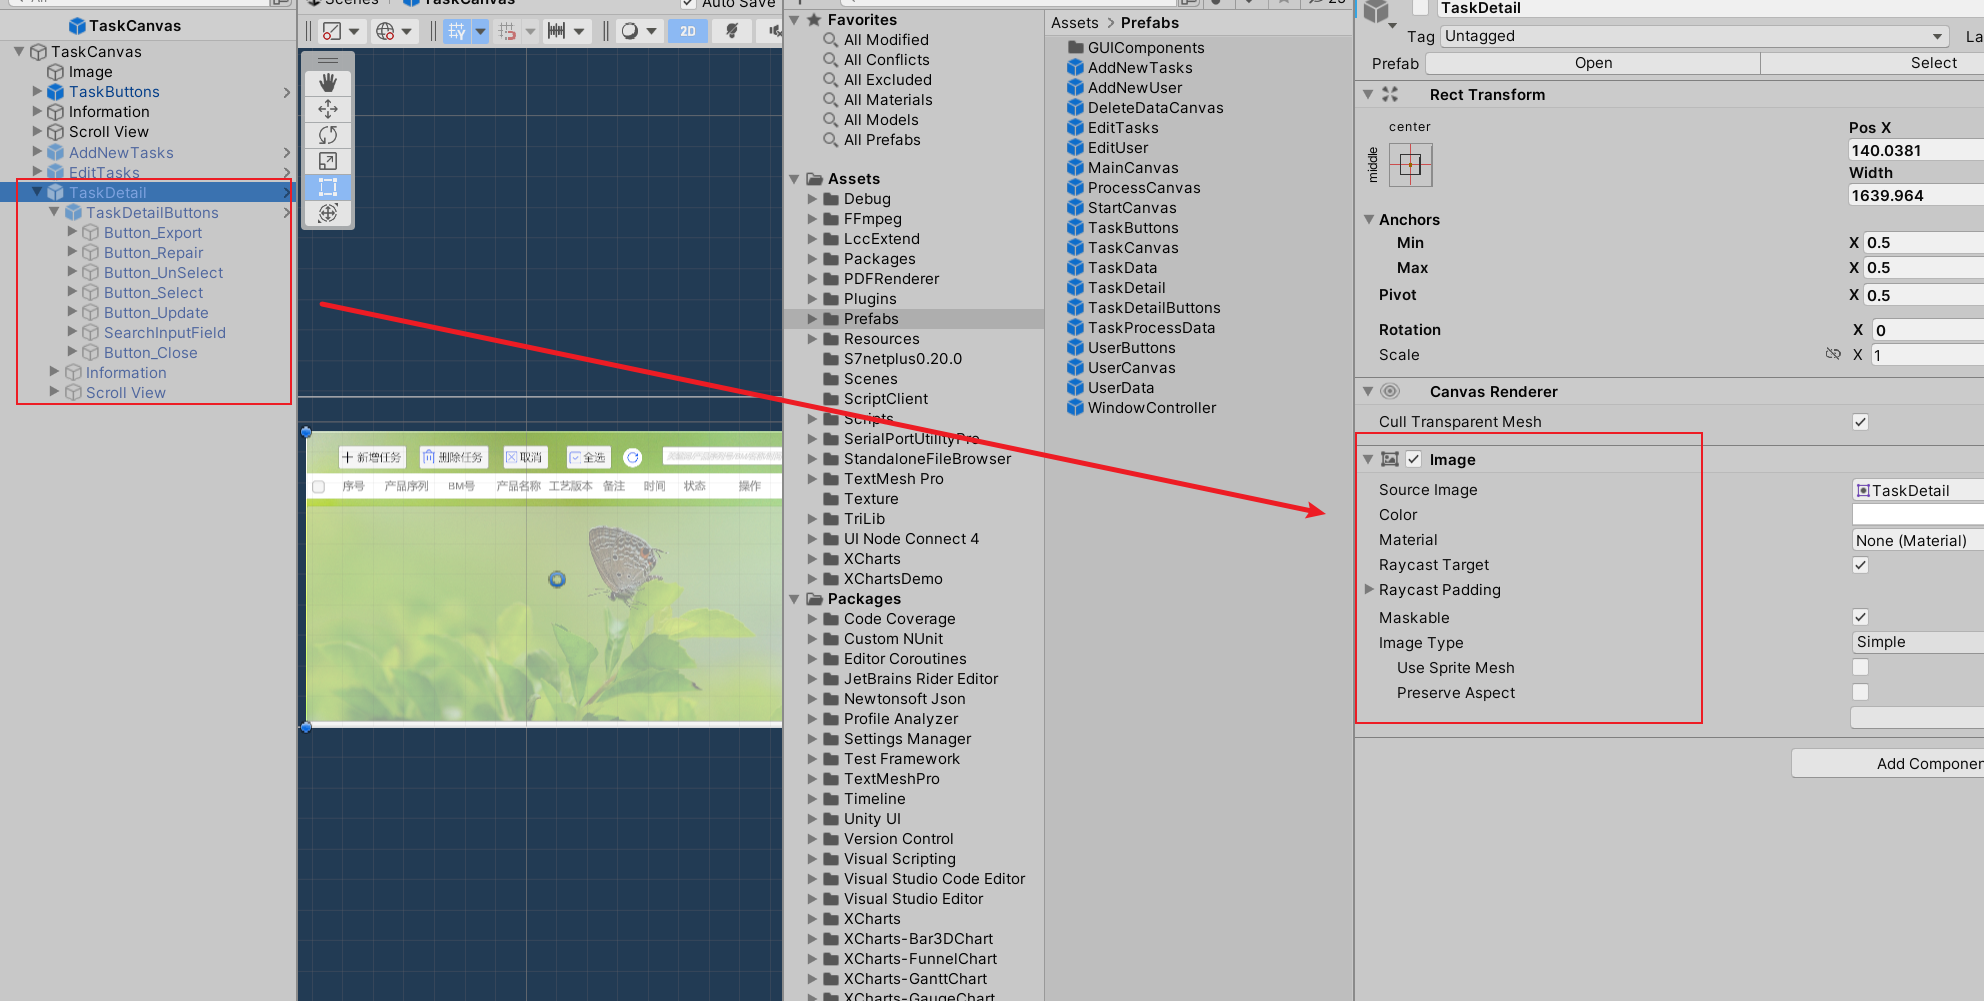Click the global handle rotation icon

(x=385, y=31)
